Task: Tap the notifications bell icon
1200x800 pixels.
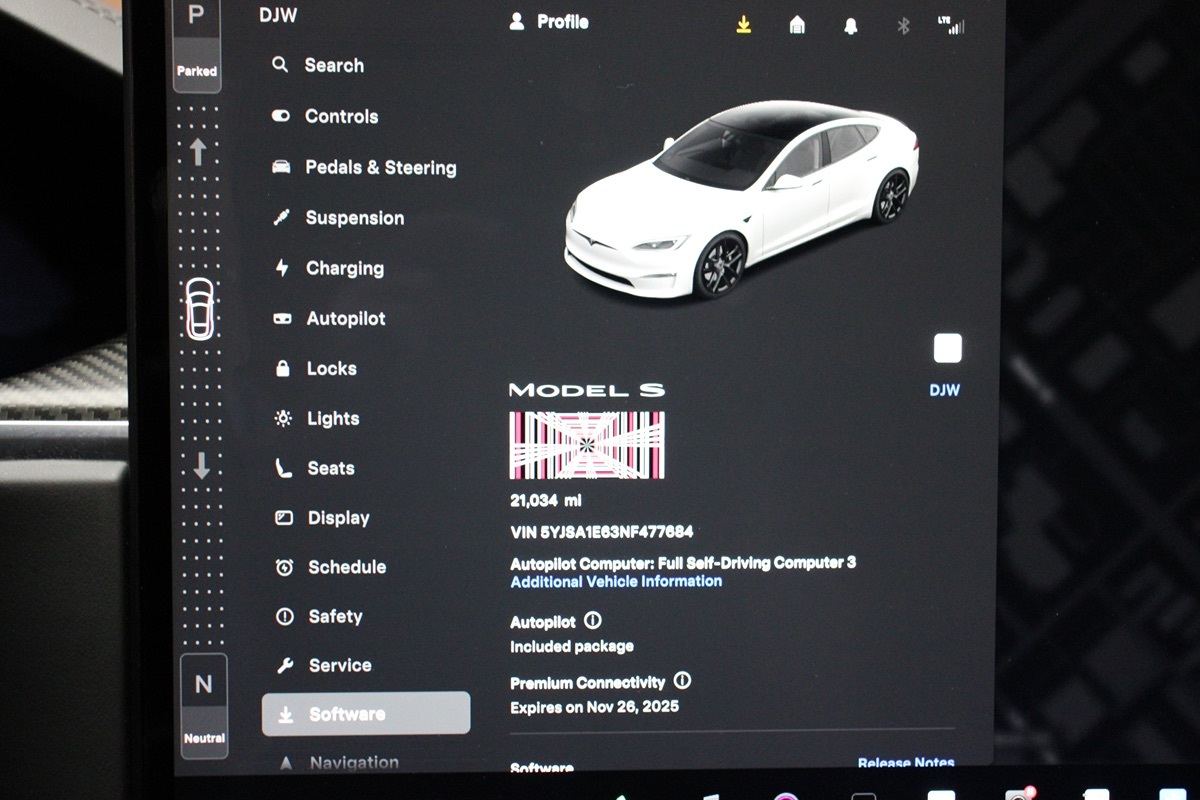Action: (x=850, y=26)
